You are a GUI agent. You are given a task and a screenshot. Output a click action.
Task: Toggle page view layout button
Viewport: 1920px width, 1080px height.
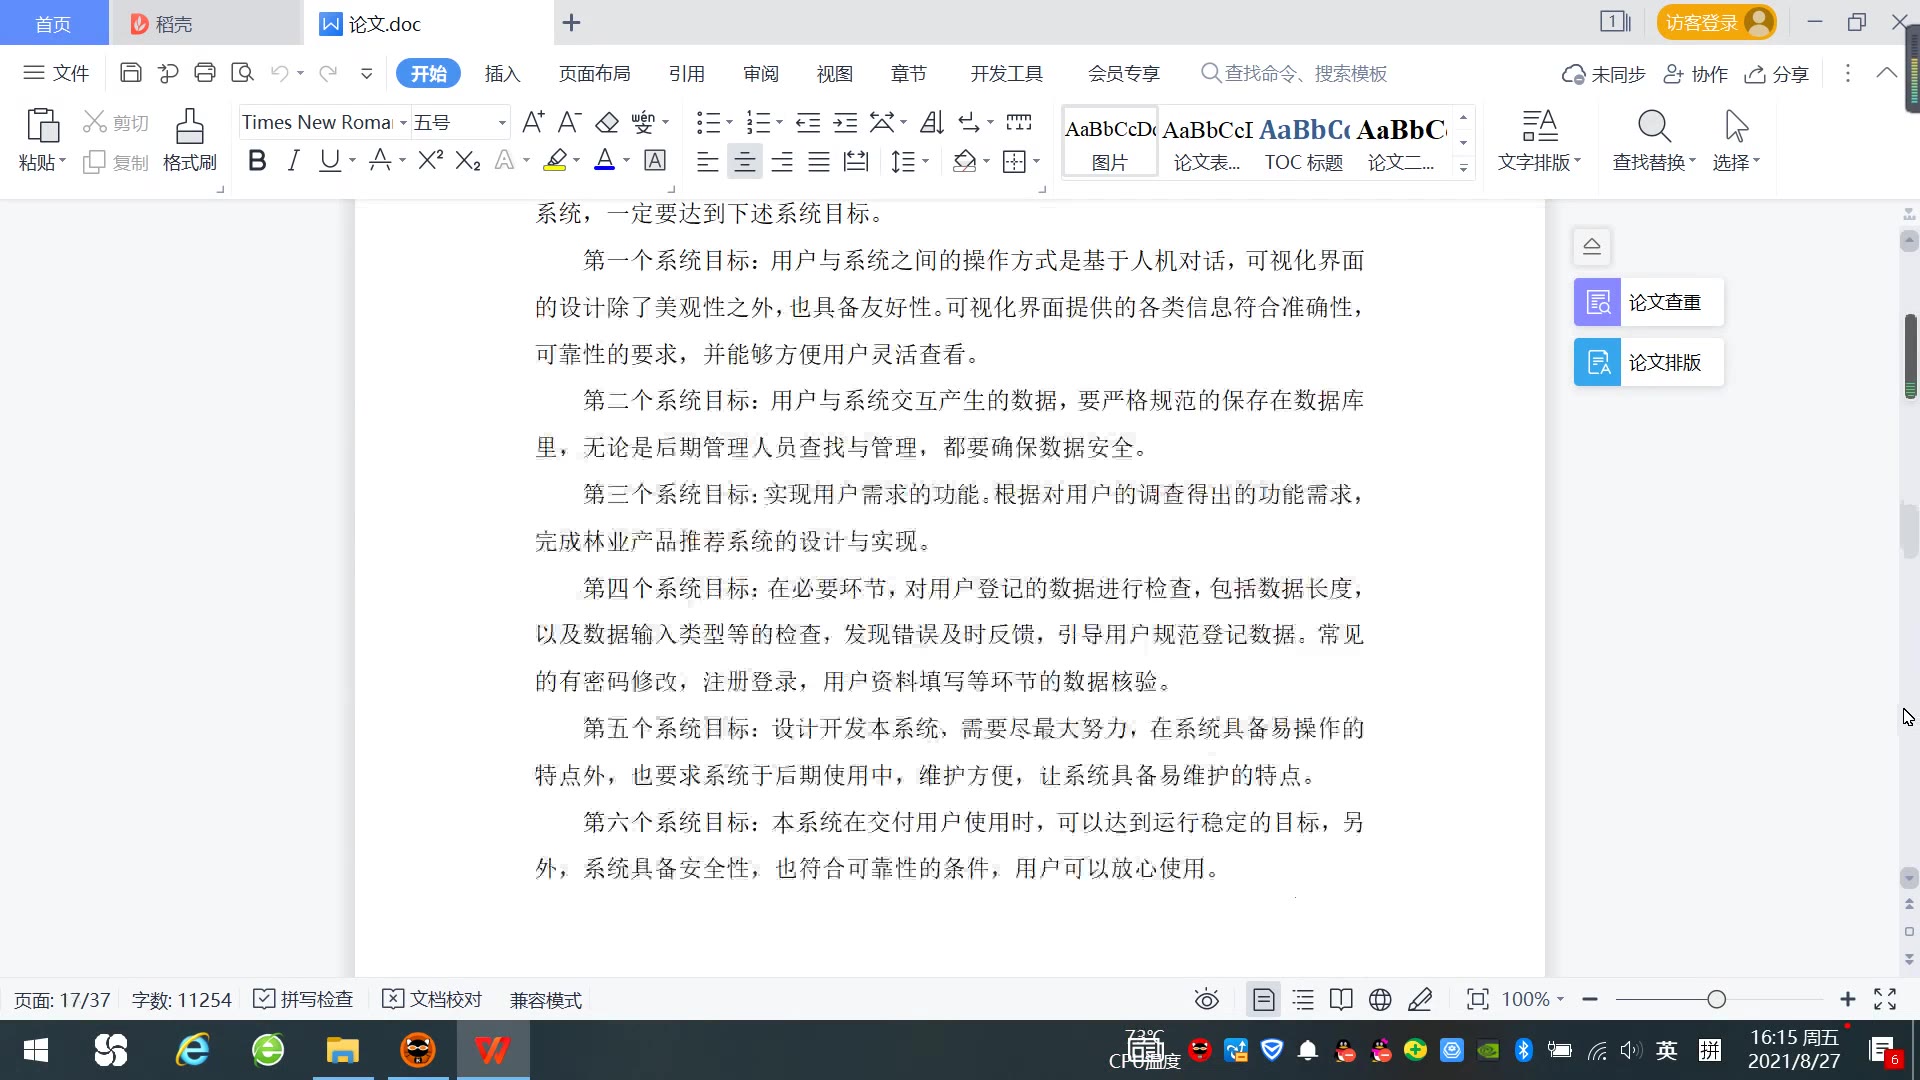pos(1264,999)
